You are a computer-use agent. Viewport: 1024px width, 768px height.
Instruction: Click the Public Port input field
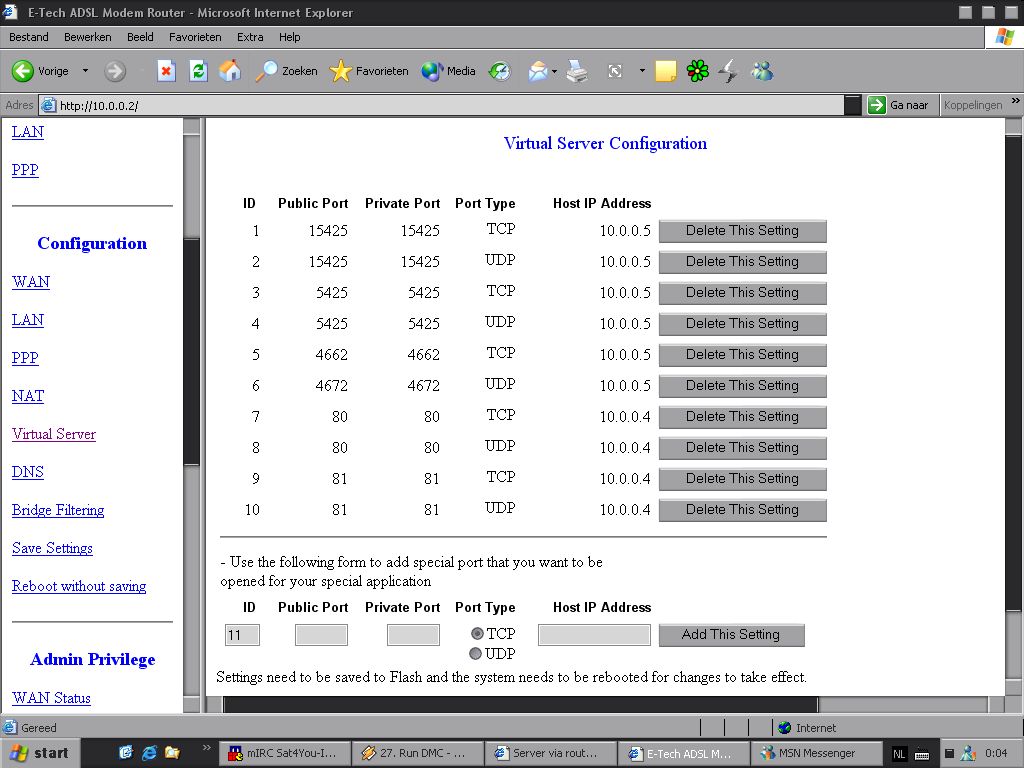[x=321, y=635]
